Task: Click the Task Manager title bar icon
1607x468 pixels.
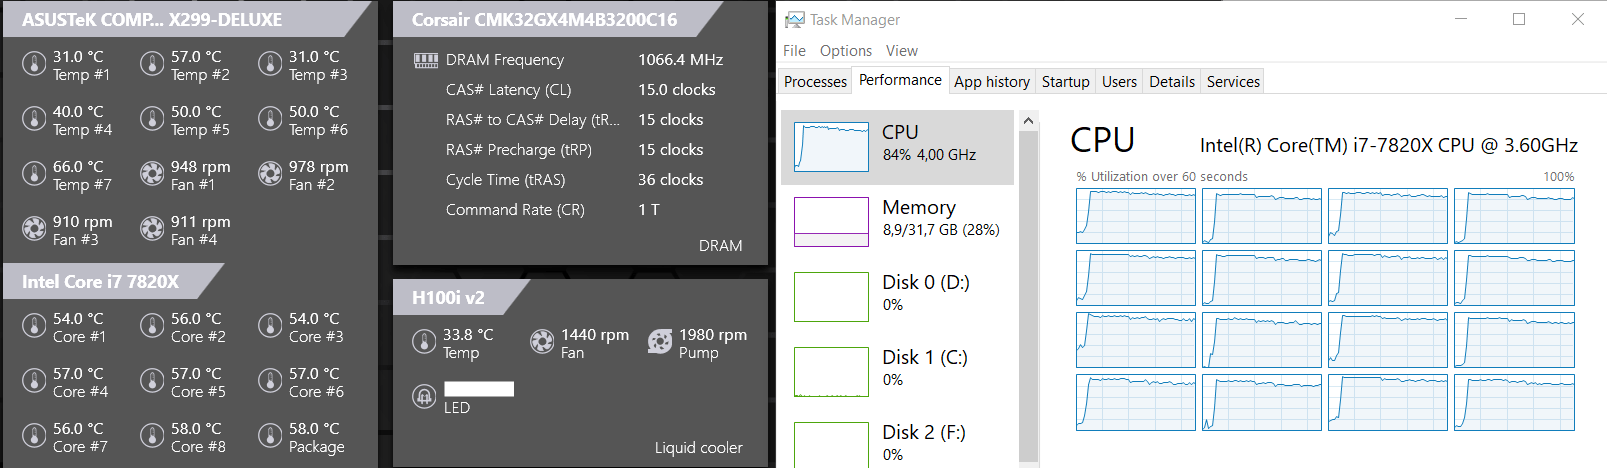Action: pyautogui.click(x=794, y=20)
